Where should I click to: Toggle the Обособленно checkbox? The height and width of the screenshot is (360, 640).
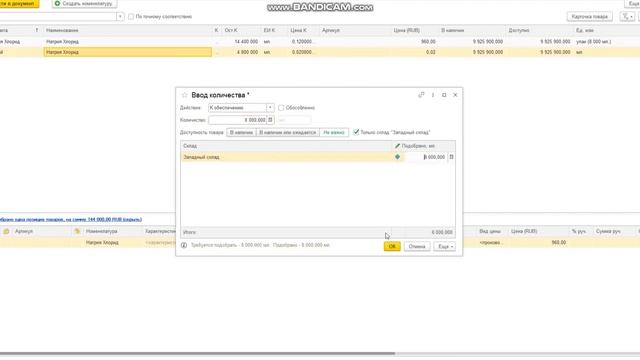281,108
